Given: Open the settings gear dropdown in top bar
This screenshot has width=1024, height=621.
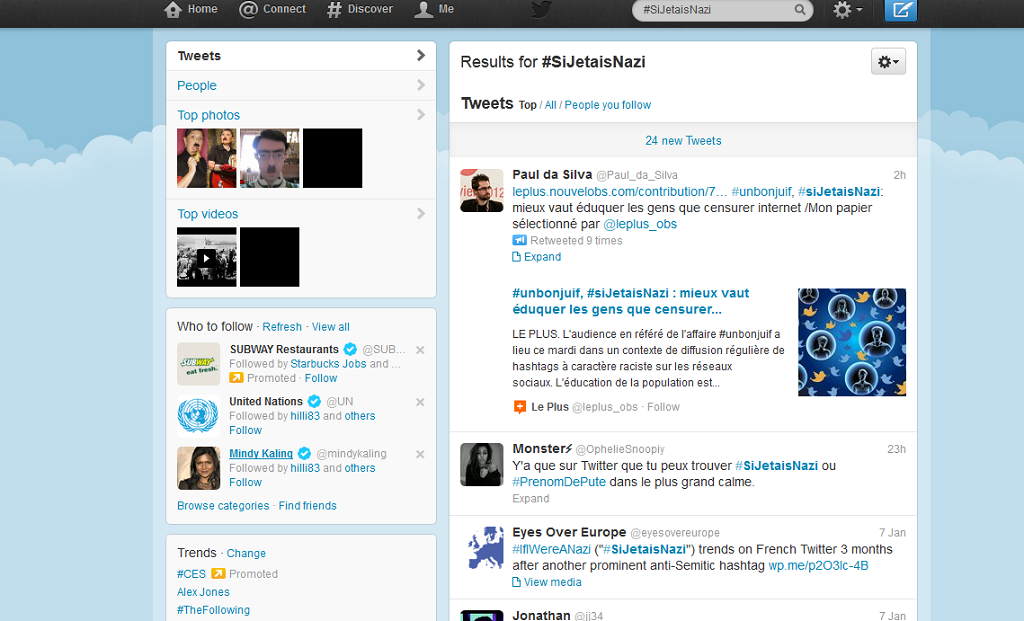Looking at the screenshot, I should (848, 10).
